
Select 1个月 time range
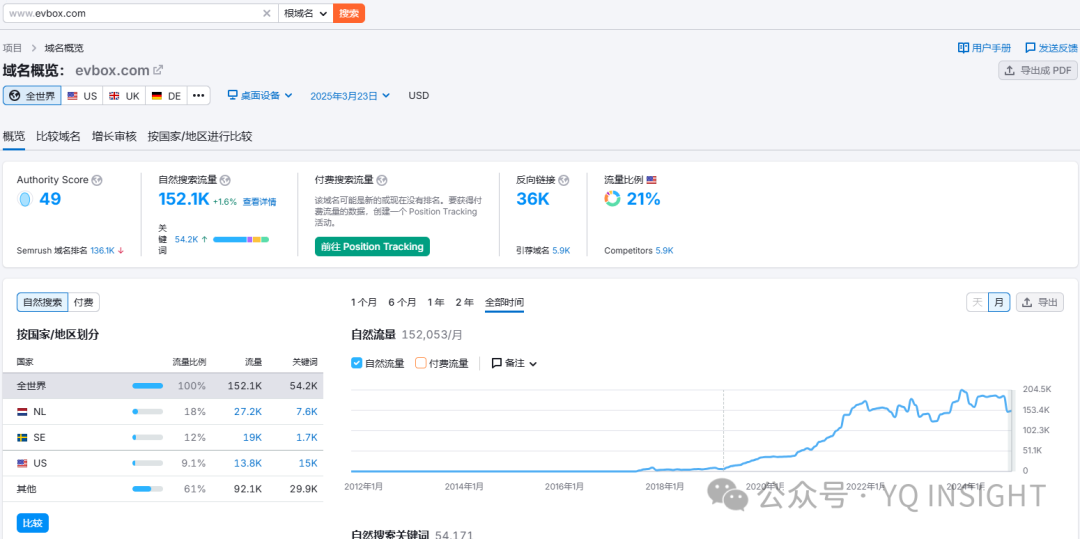tap(364, 302)
